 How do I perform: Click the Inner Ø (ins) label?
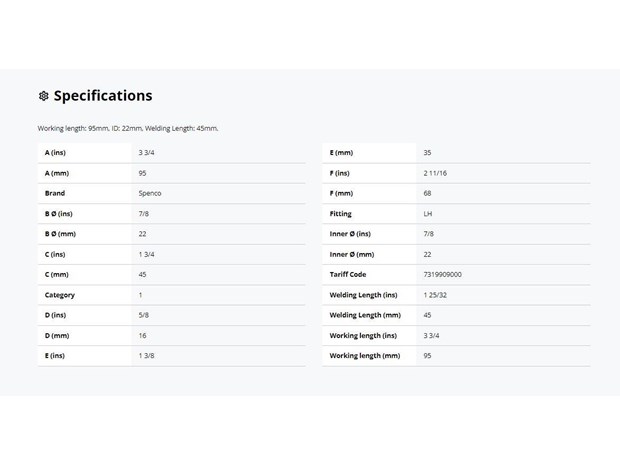350,234
